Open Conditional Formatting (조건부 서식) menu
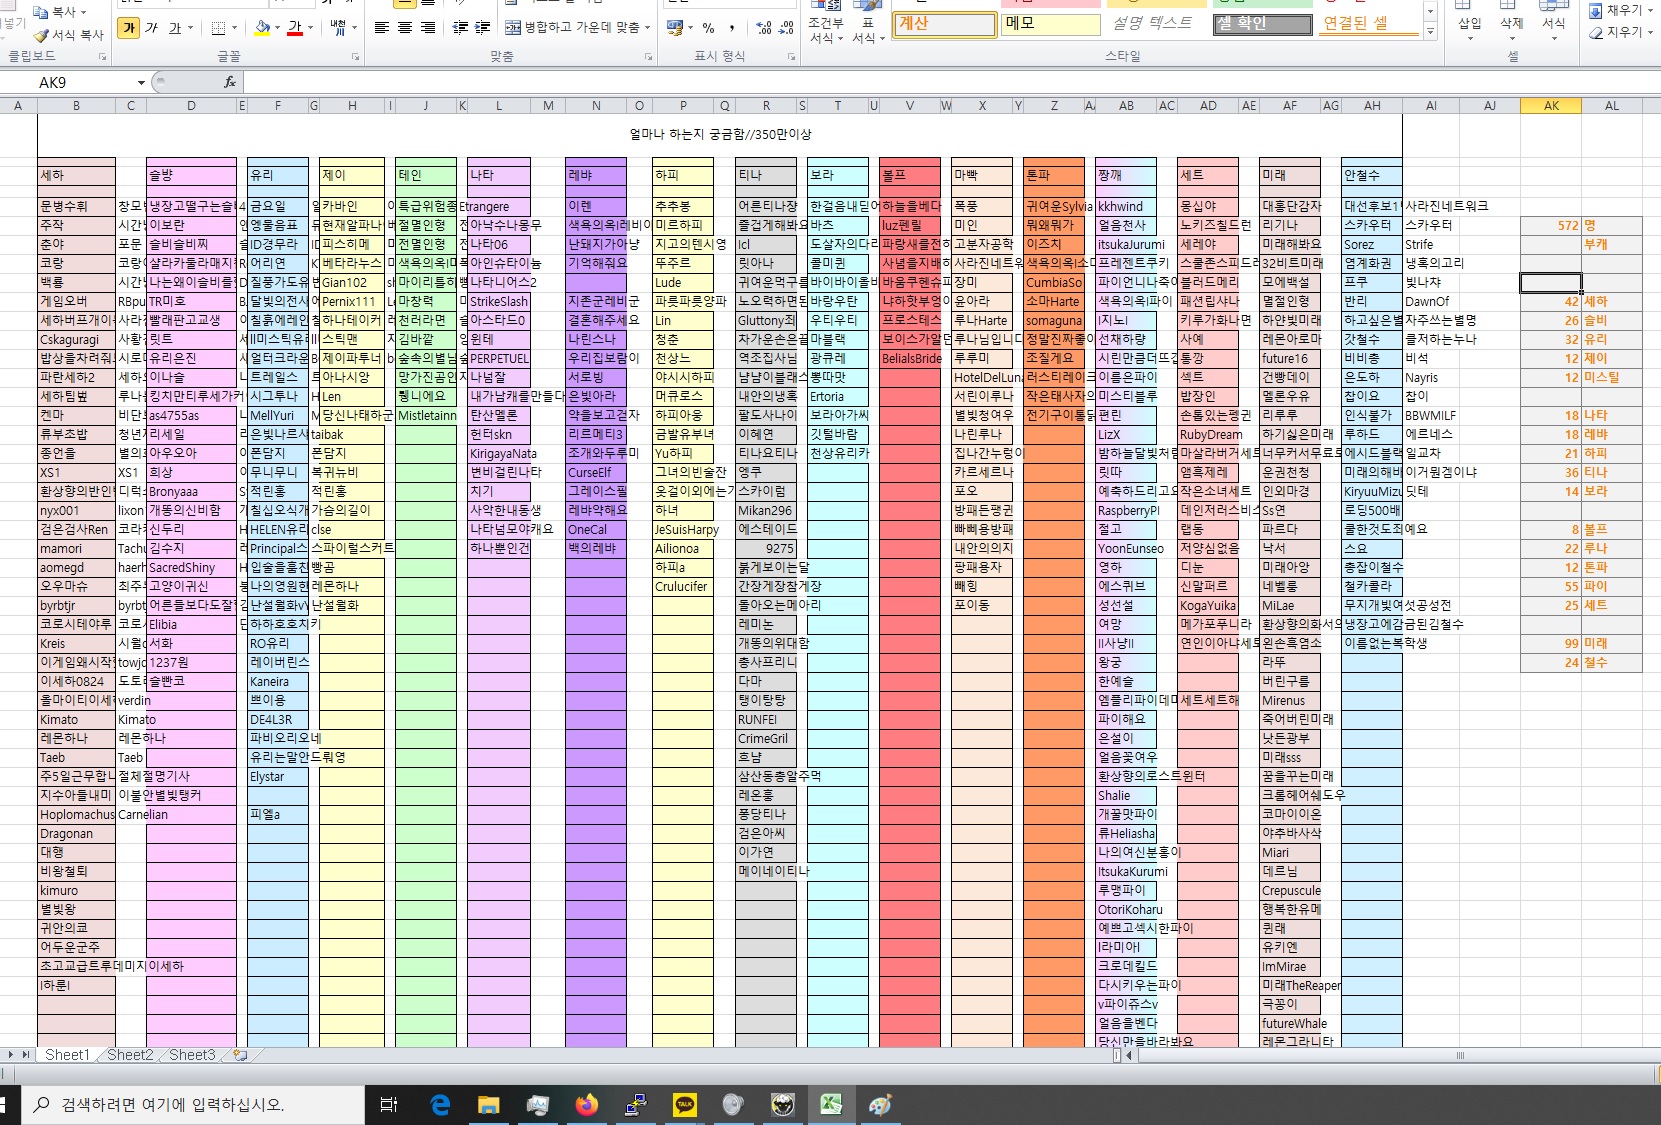 826,25
